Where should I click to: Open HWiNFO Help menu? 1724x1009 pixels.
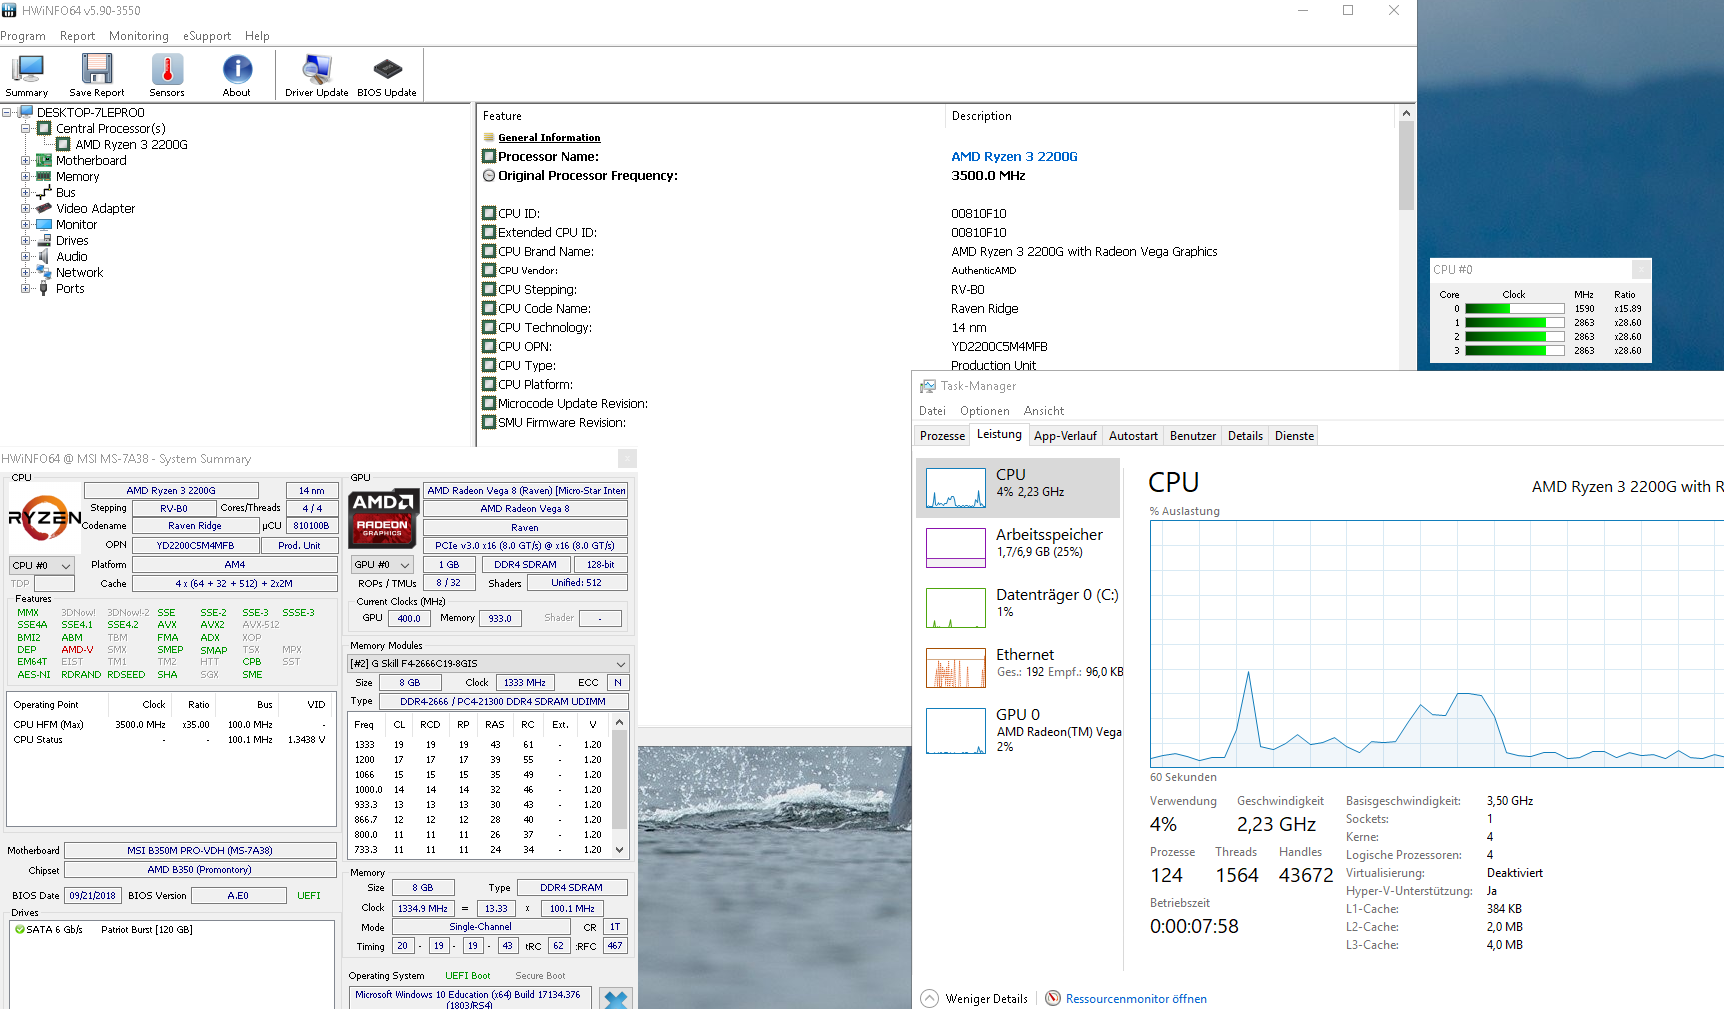pos(257,36)
